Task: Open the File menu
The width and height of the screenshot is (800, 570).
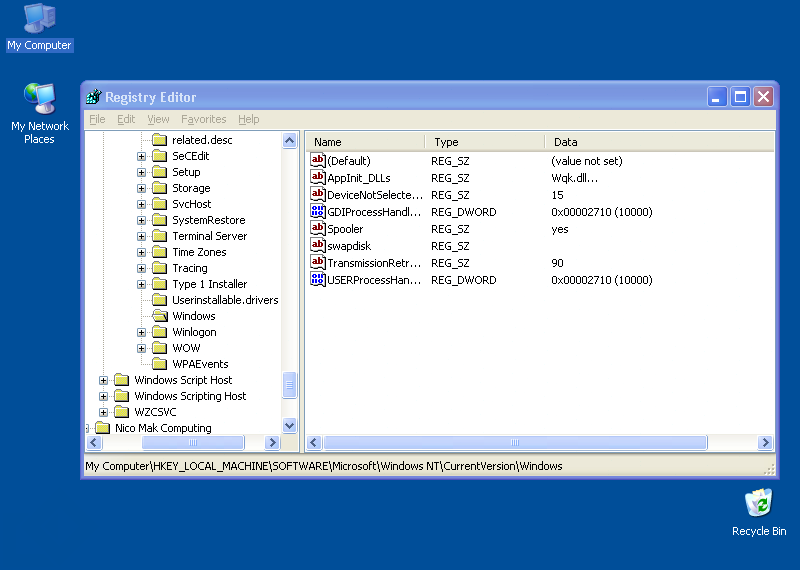Action: click(97, 119)
